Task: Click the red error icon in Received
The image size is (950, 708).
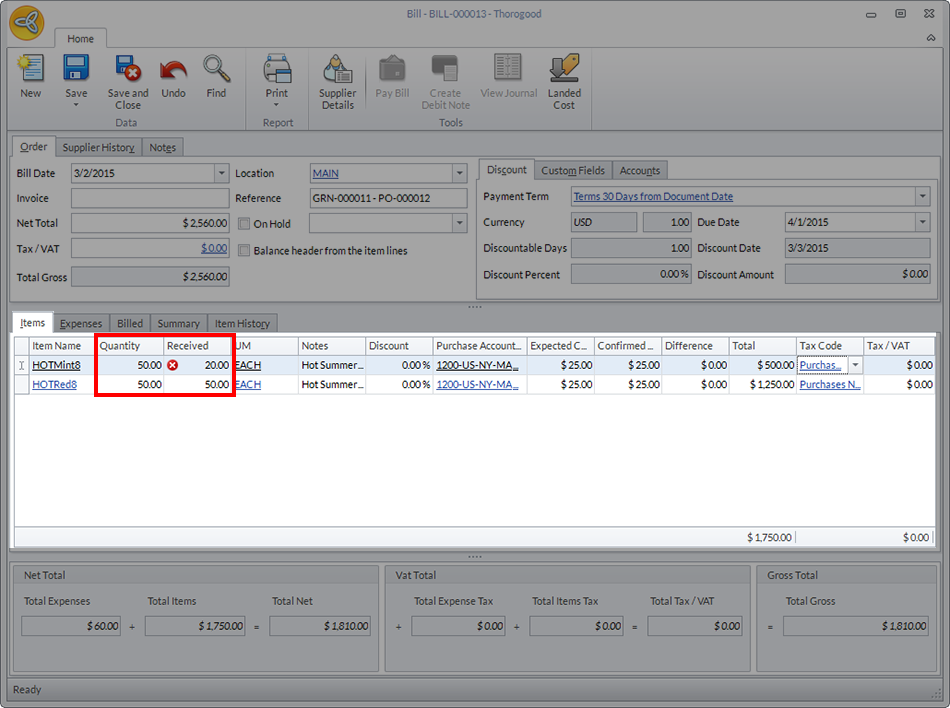Action: 173,366
